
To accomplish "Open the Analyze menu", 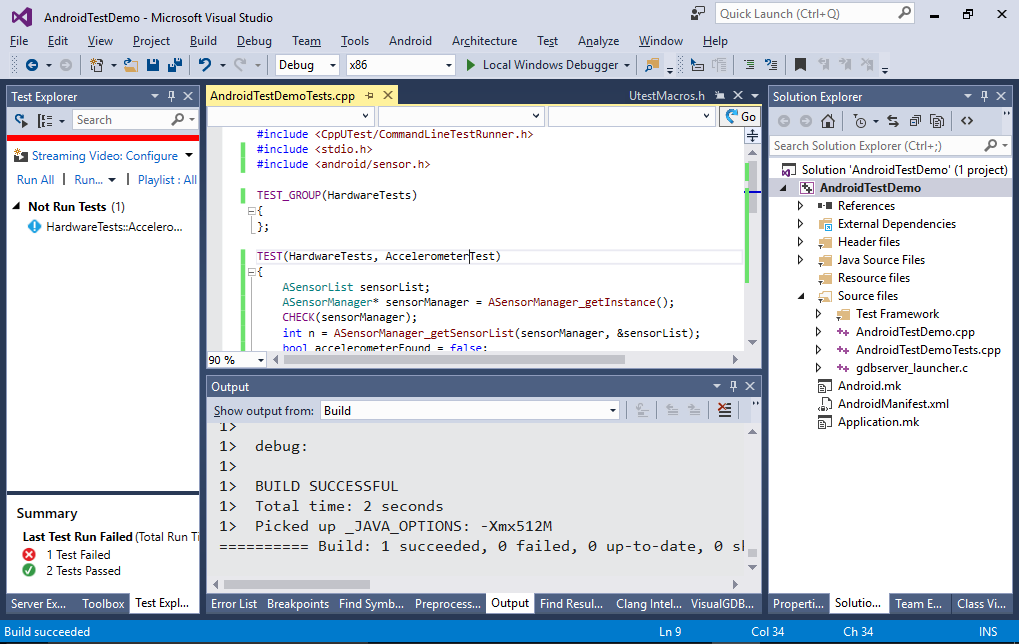I will (598, 41).
